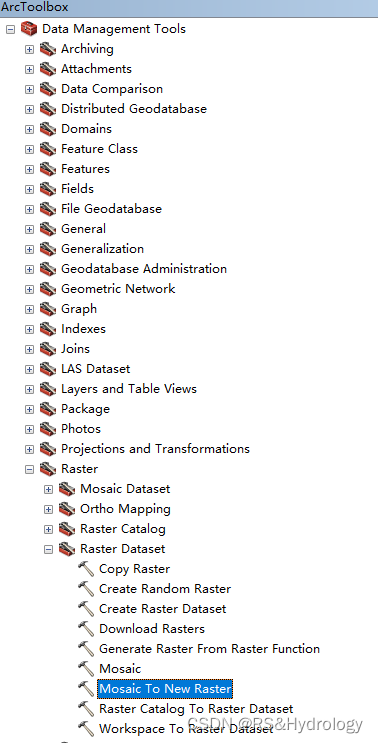Expand the General toolset node
The height and width of the screenshot is (743, 378).
tap(29, 229)
